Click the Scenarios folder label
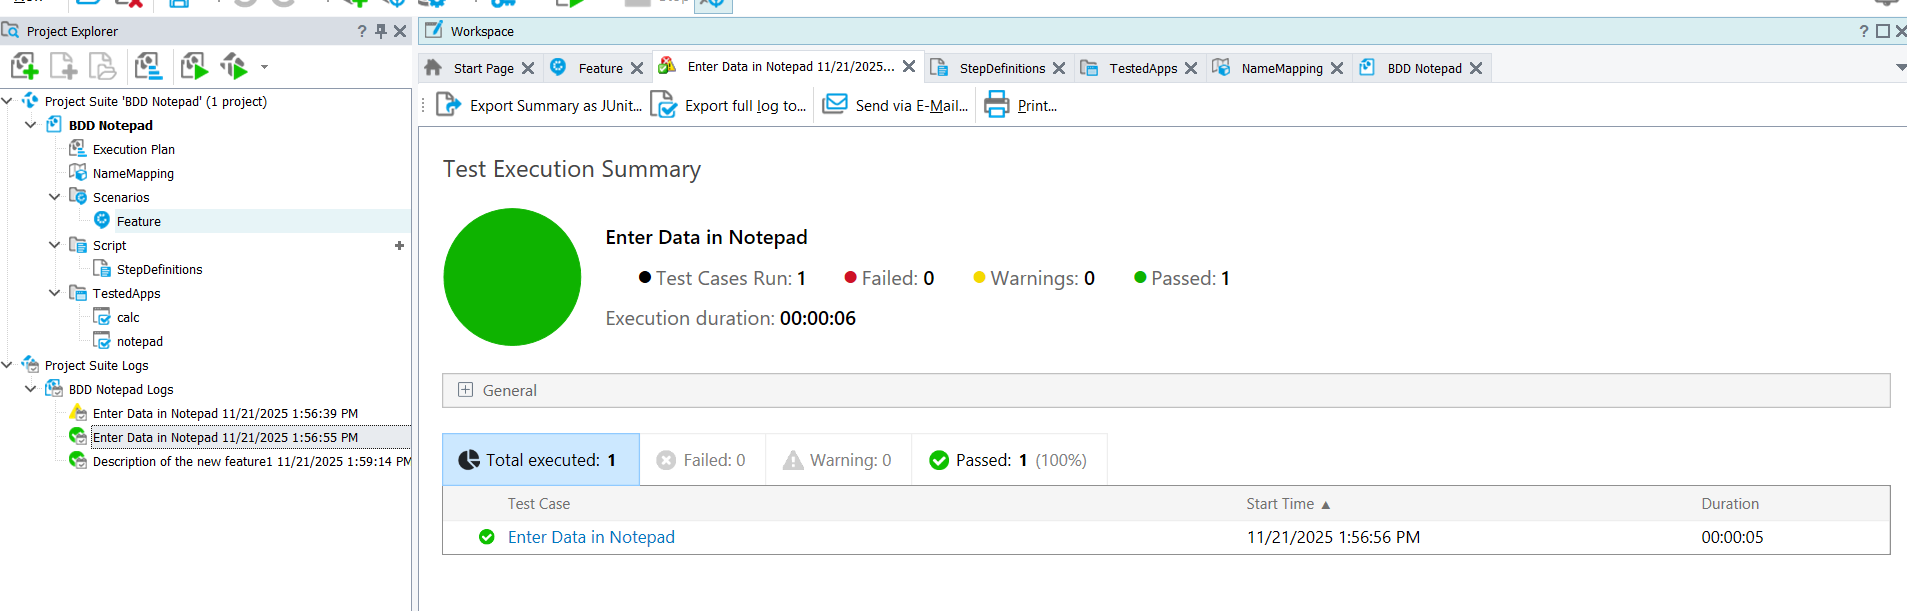This screenshot has width=1907, height=611. pyautogui.click(x=121, y=197)
